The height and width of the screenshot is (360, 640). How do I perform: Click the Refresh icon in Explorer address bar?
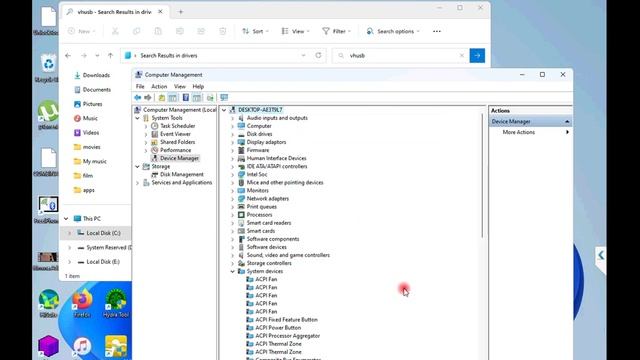click(318, 56)
